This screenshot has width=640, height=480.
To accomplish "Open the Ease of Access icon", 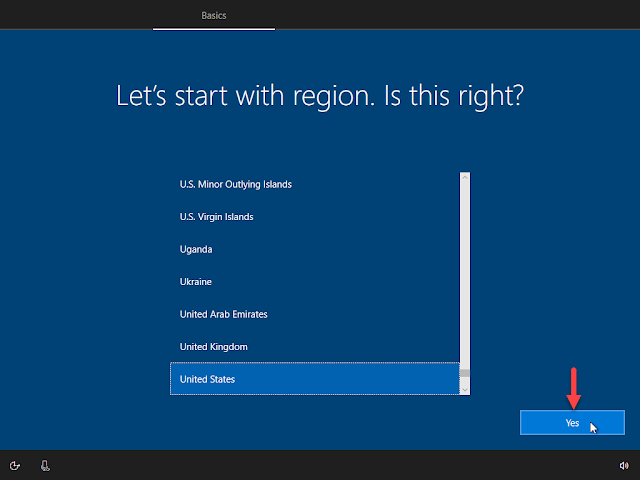I will pos(15,465).
